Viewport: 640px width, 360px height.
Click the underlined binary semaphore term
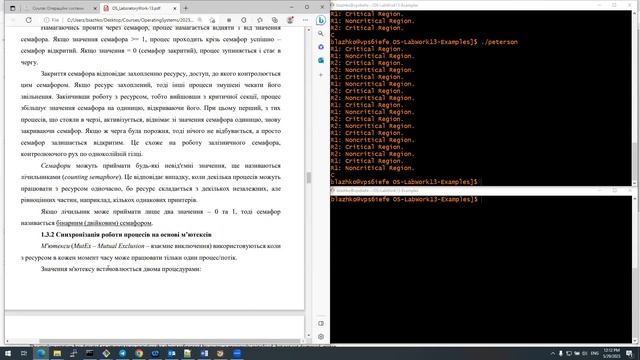104,223
